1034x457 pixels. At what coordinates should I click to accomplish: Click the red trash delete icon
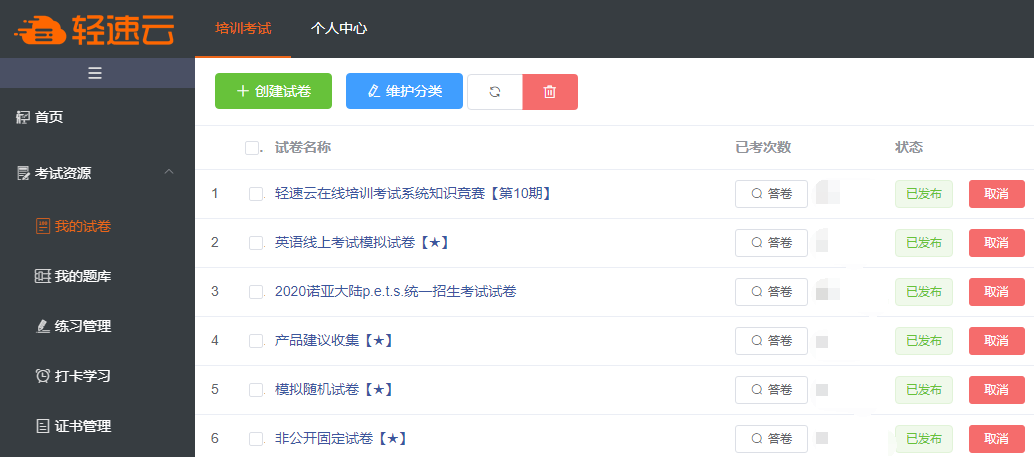(x=550, y=92)
